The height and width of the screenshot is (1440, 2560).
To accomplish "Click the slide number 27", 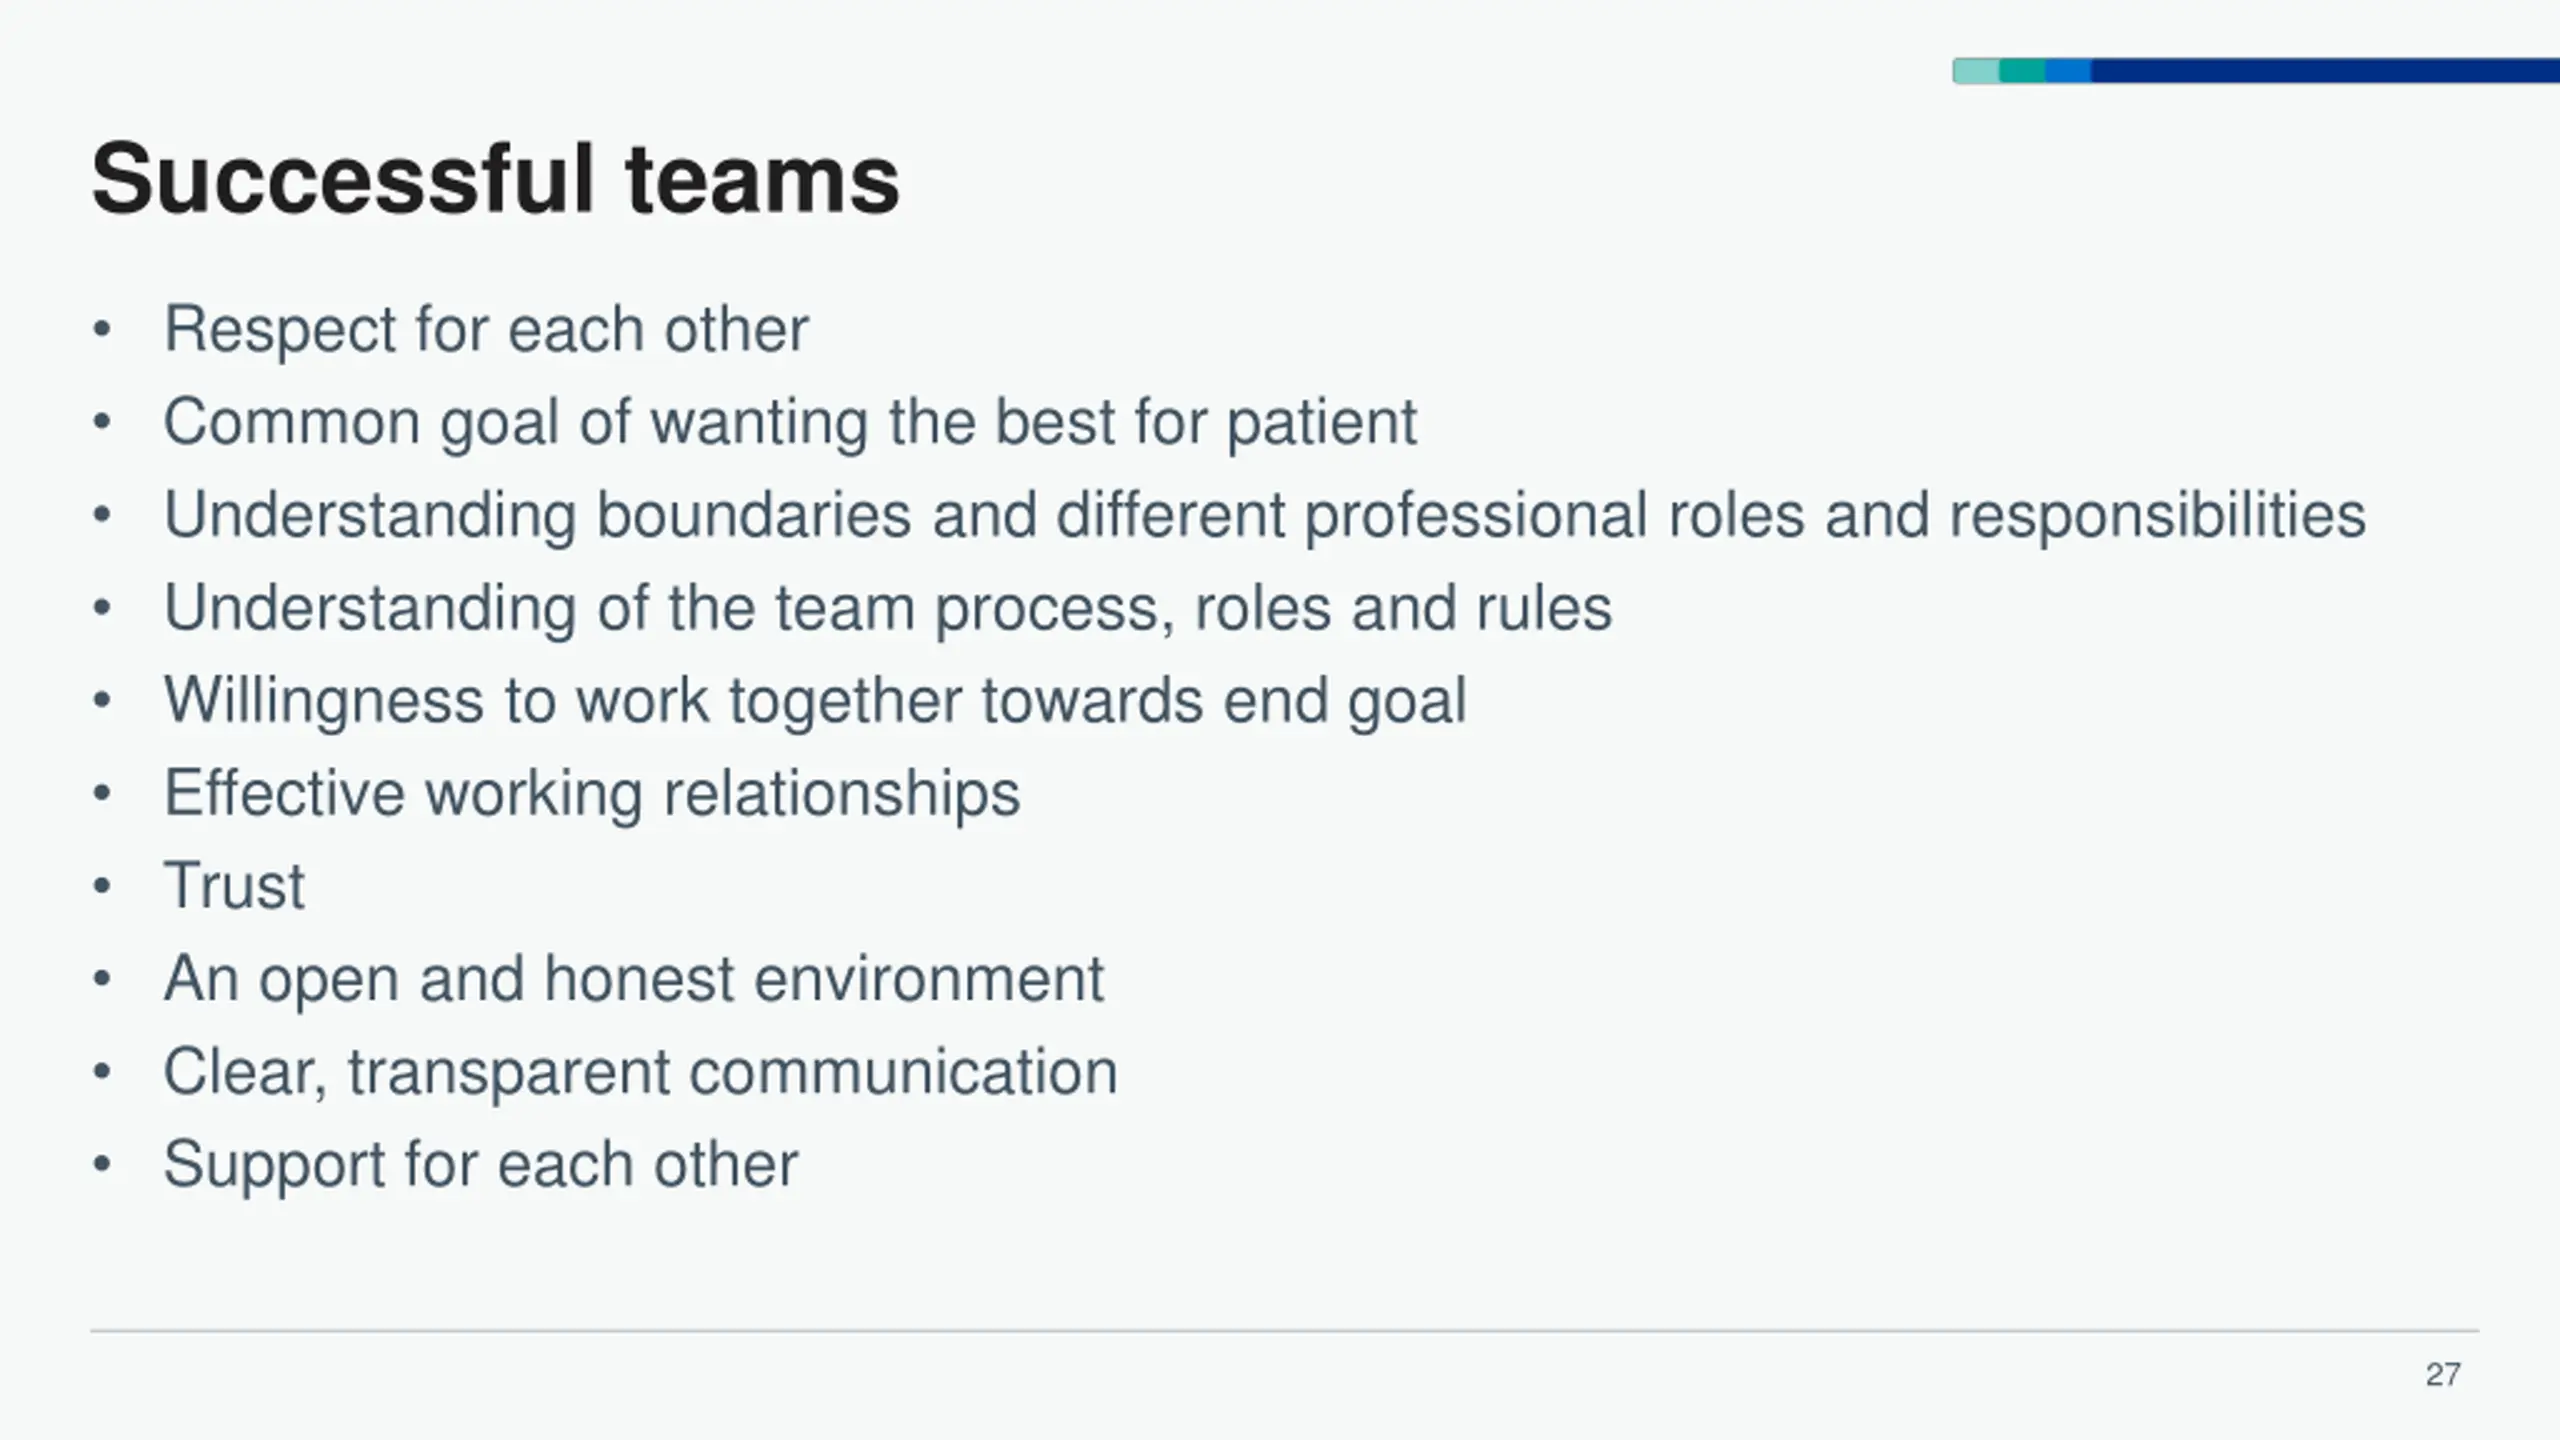I will [2443, 1375].
